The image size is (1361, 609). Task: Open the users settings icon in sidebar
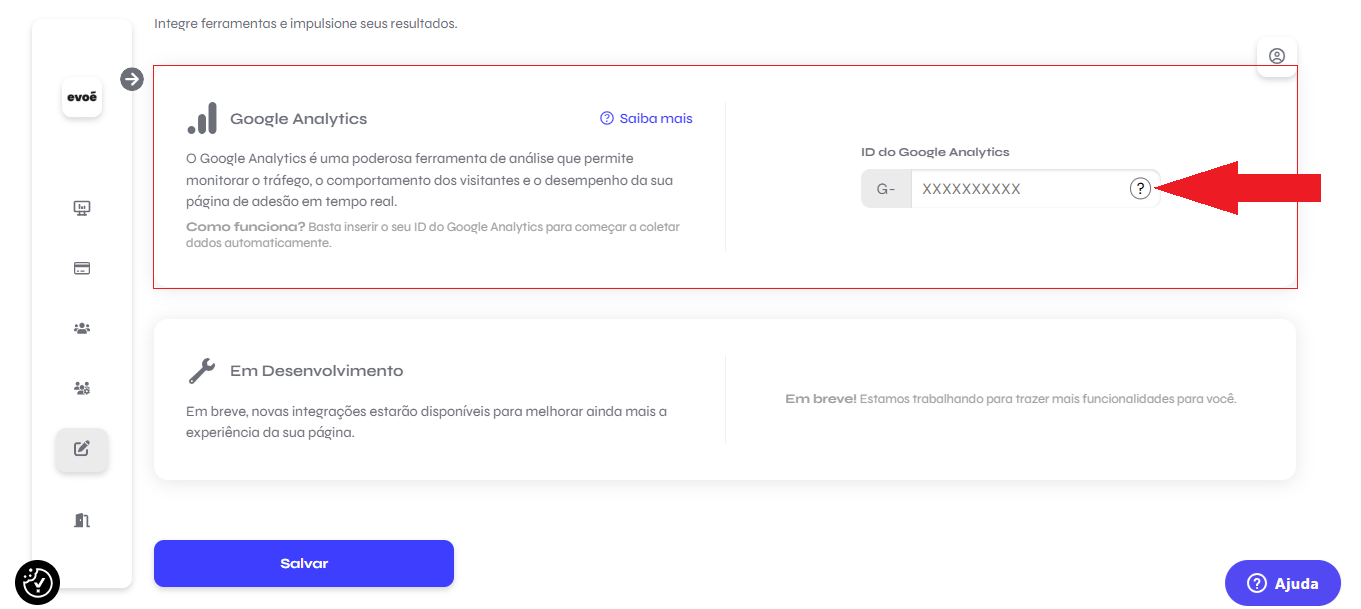click(82, 388)
